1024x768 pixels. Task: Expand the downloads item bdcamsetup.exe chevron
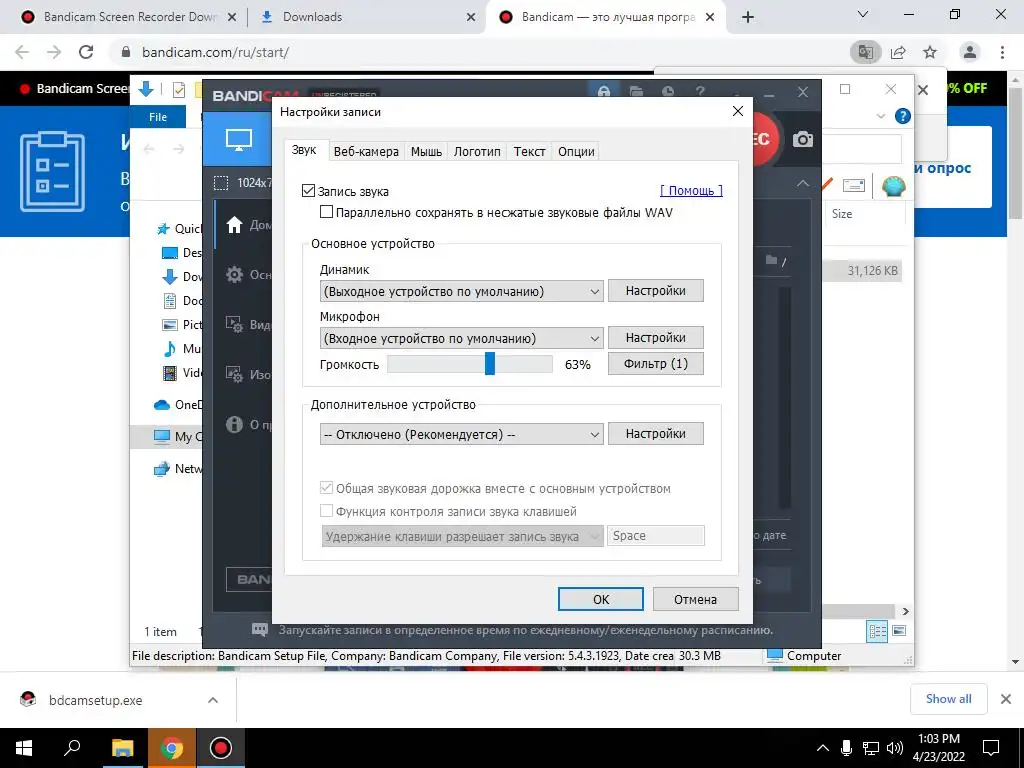[x=213, y=700]
